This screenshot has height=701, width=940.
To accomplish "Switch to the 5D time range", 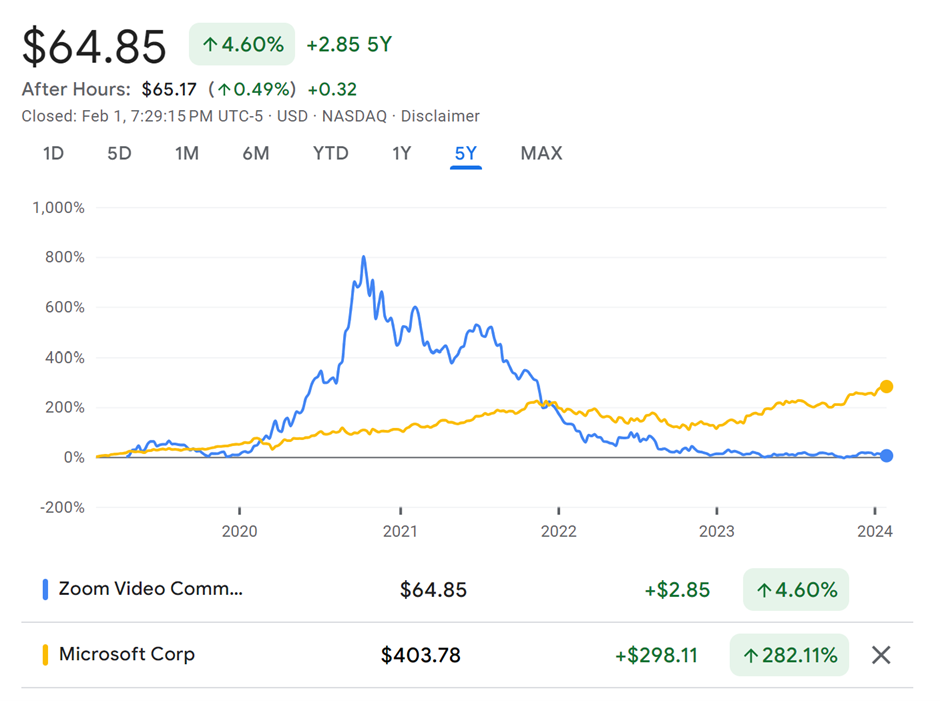I will [x=119, y=153].
